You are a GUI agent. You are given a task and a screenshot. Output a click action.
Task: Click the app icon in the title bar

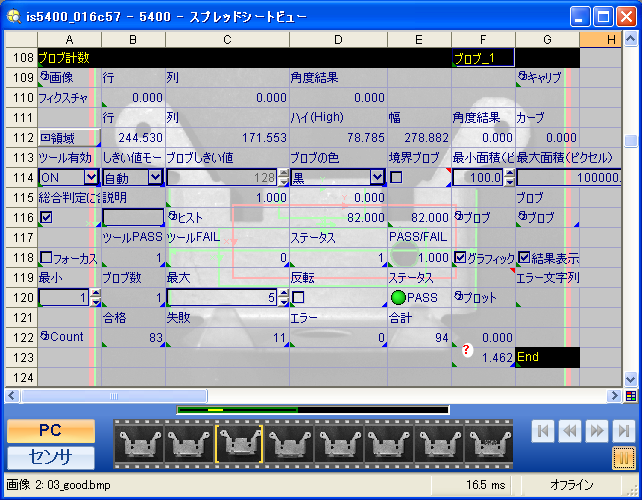pyautogui.click(x=13, y=16)
